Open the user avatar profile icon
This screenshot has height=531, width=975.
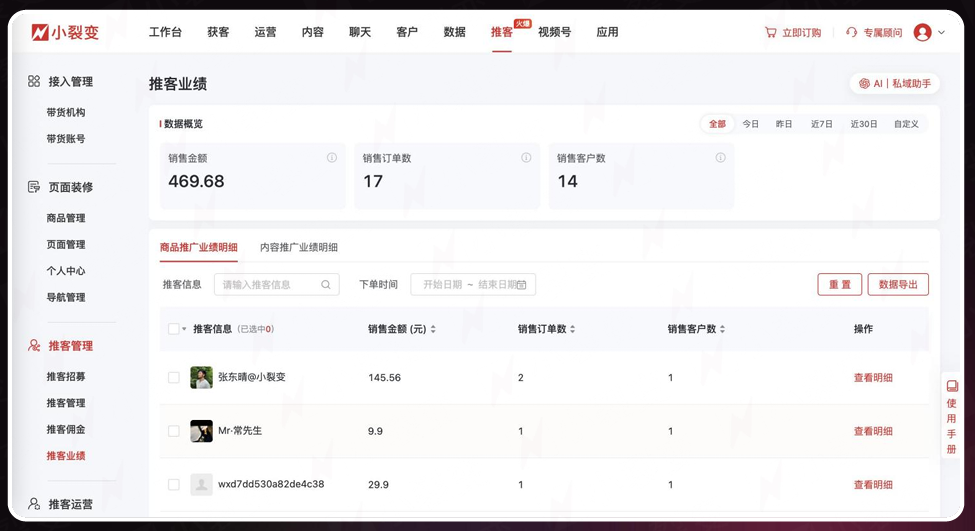point(922,32)
